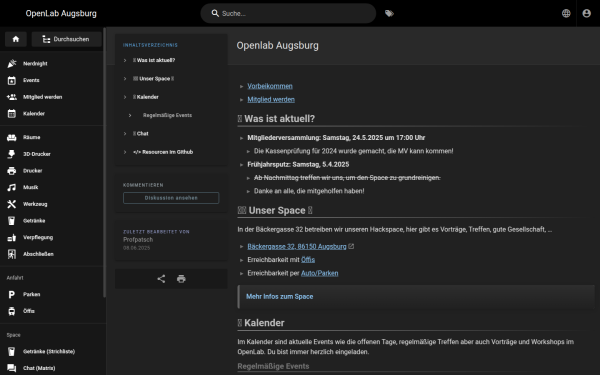Expand 'Resourcen im Github' contents chevron

[x=125, y=152]
